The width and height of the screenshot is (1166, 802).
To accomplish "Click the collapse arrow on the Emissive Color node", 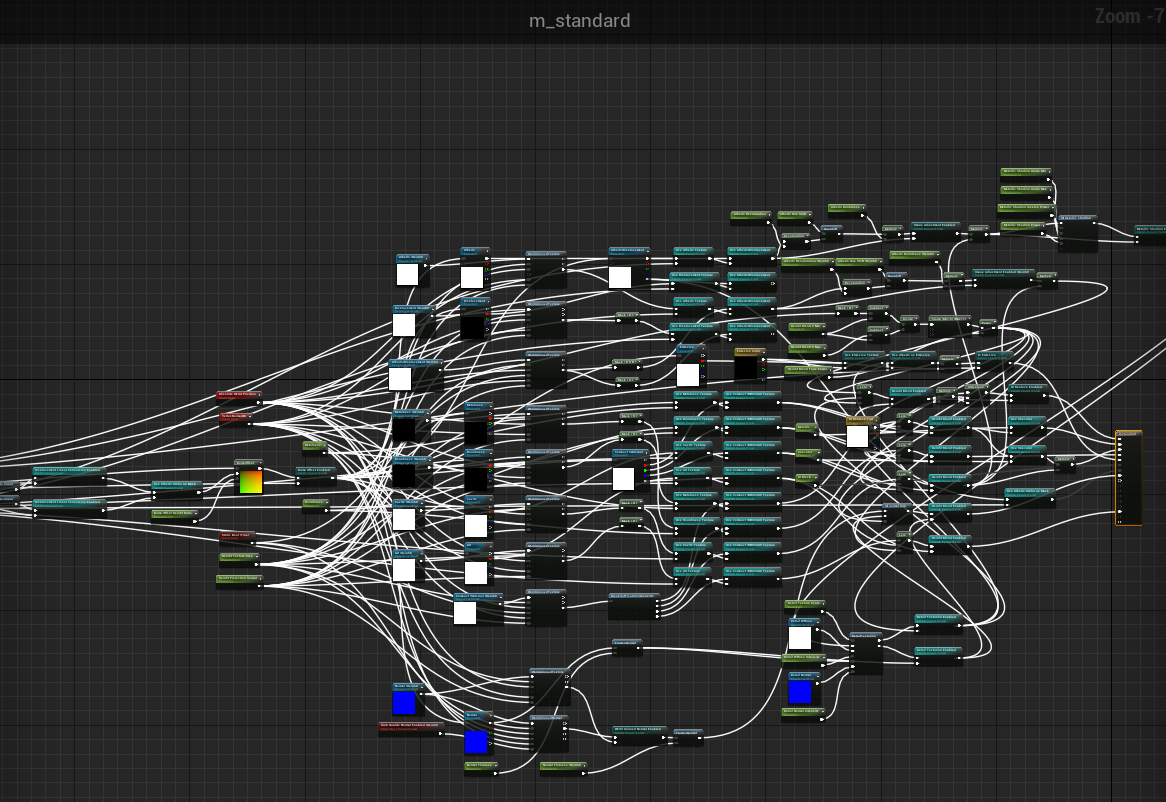I will (763, 352).
